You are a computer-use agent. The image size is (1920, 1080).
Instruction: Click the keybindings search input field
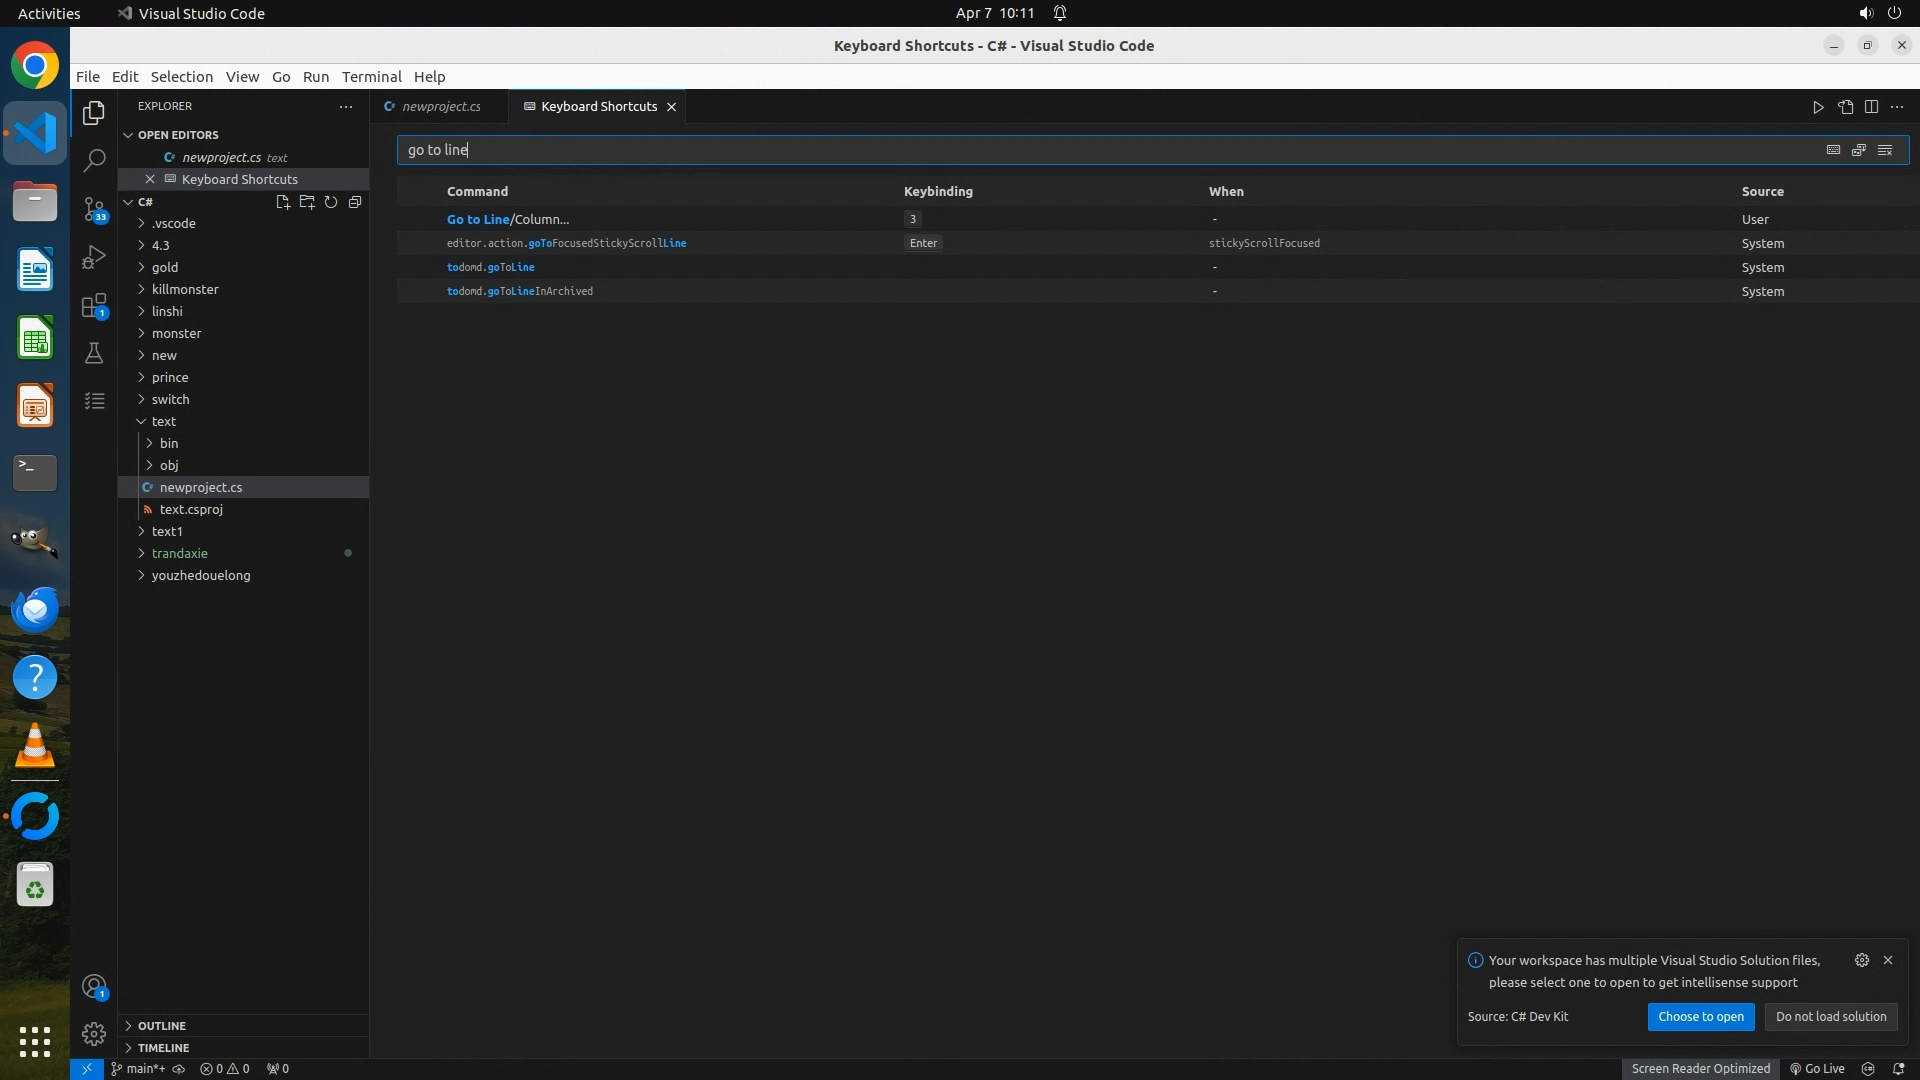(x=1100, y=150)
